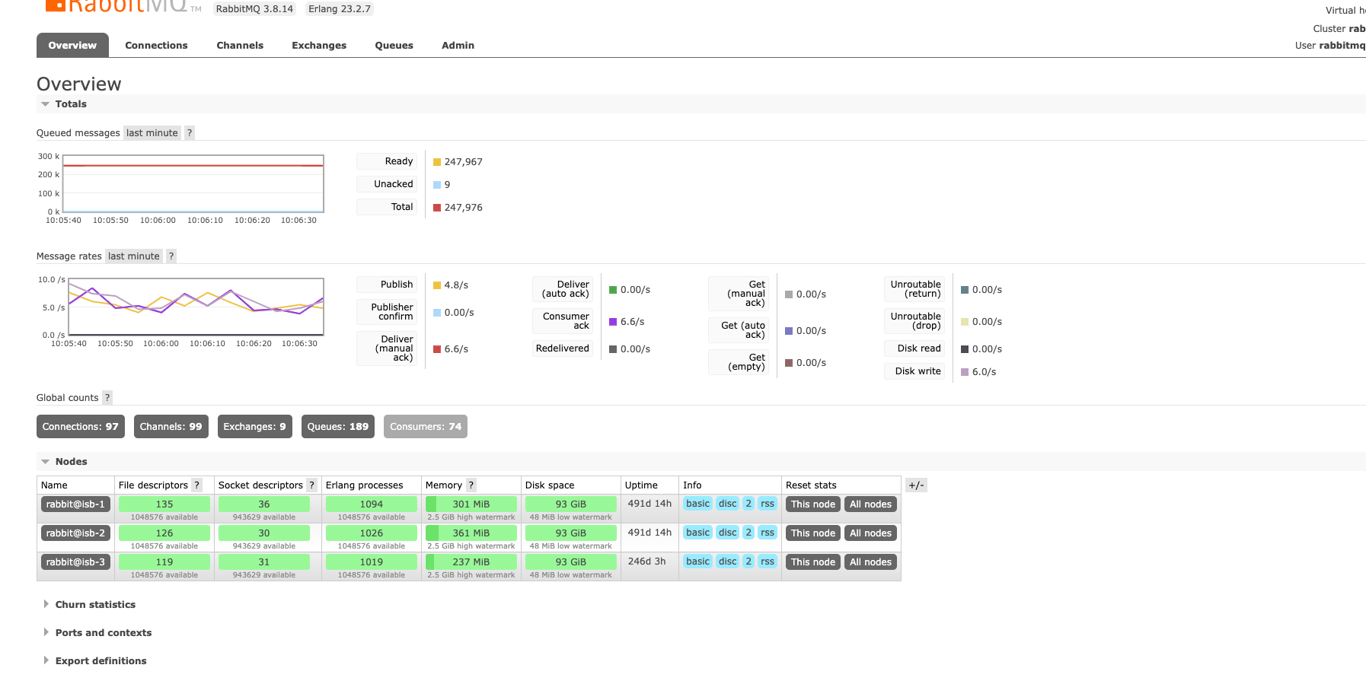Click the 'rss' badge for rabbit@isb-3
Screen dimensions: 1366x684
pyautogui.click(x=767, y=562)
